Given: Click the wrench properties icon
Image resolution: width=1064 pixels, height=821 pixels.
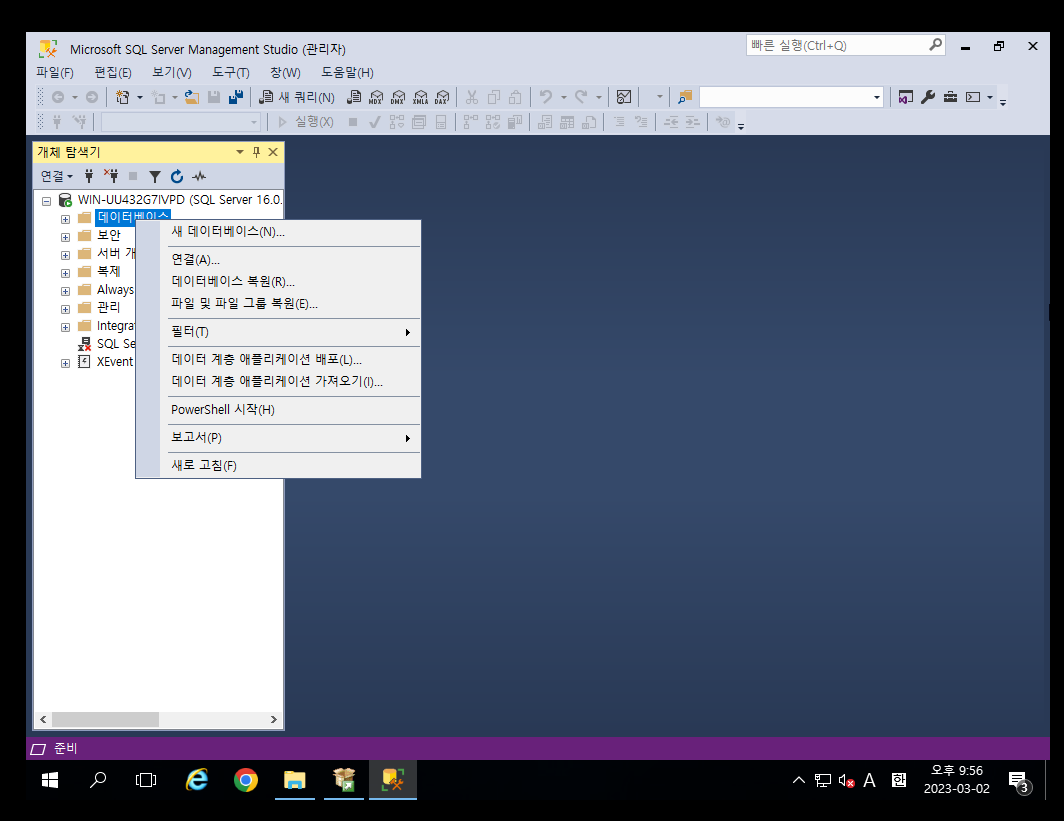Looking at the screenshot, I should tap(928, 97).
